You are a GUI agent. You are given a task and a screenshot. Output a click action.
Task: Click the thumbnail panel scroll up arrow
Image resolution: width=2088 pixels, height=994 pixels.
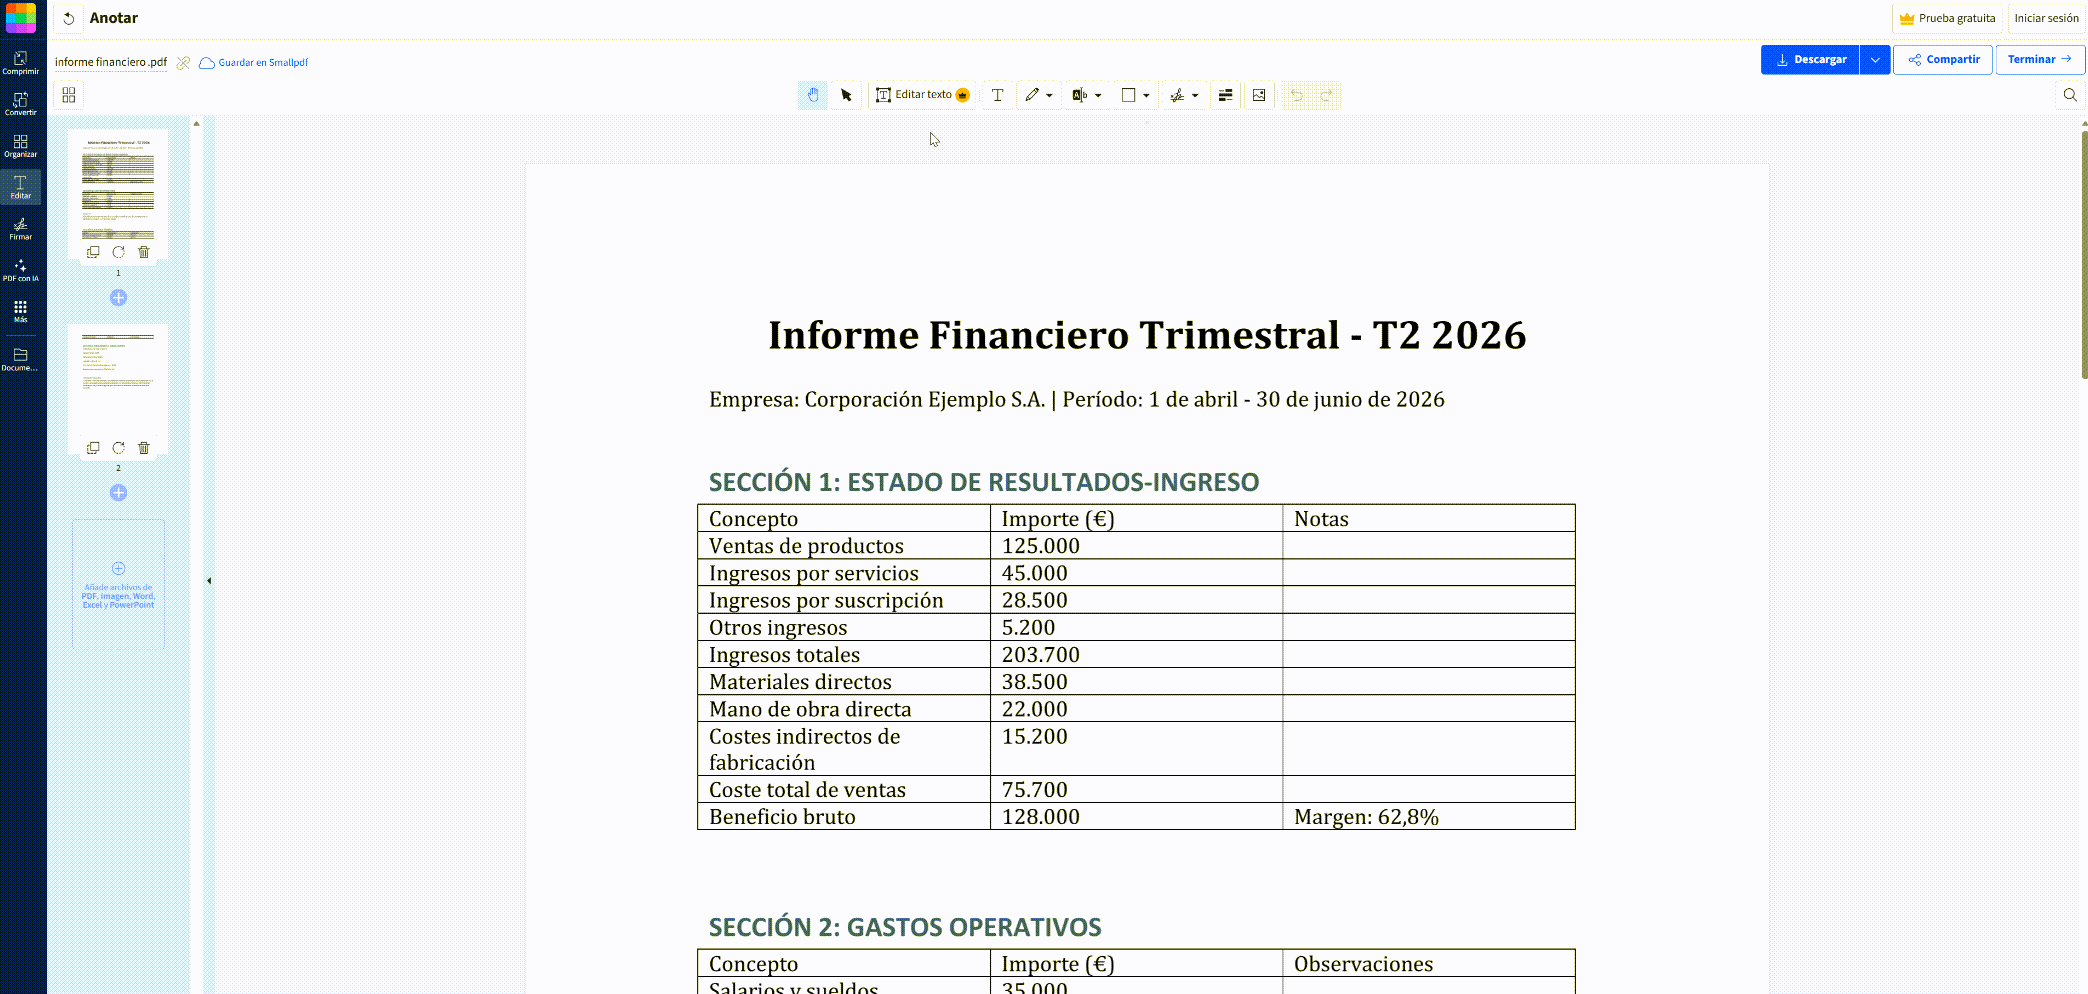coord(196,123)
